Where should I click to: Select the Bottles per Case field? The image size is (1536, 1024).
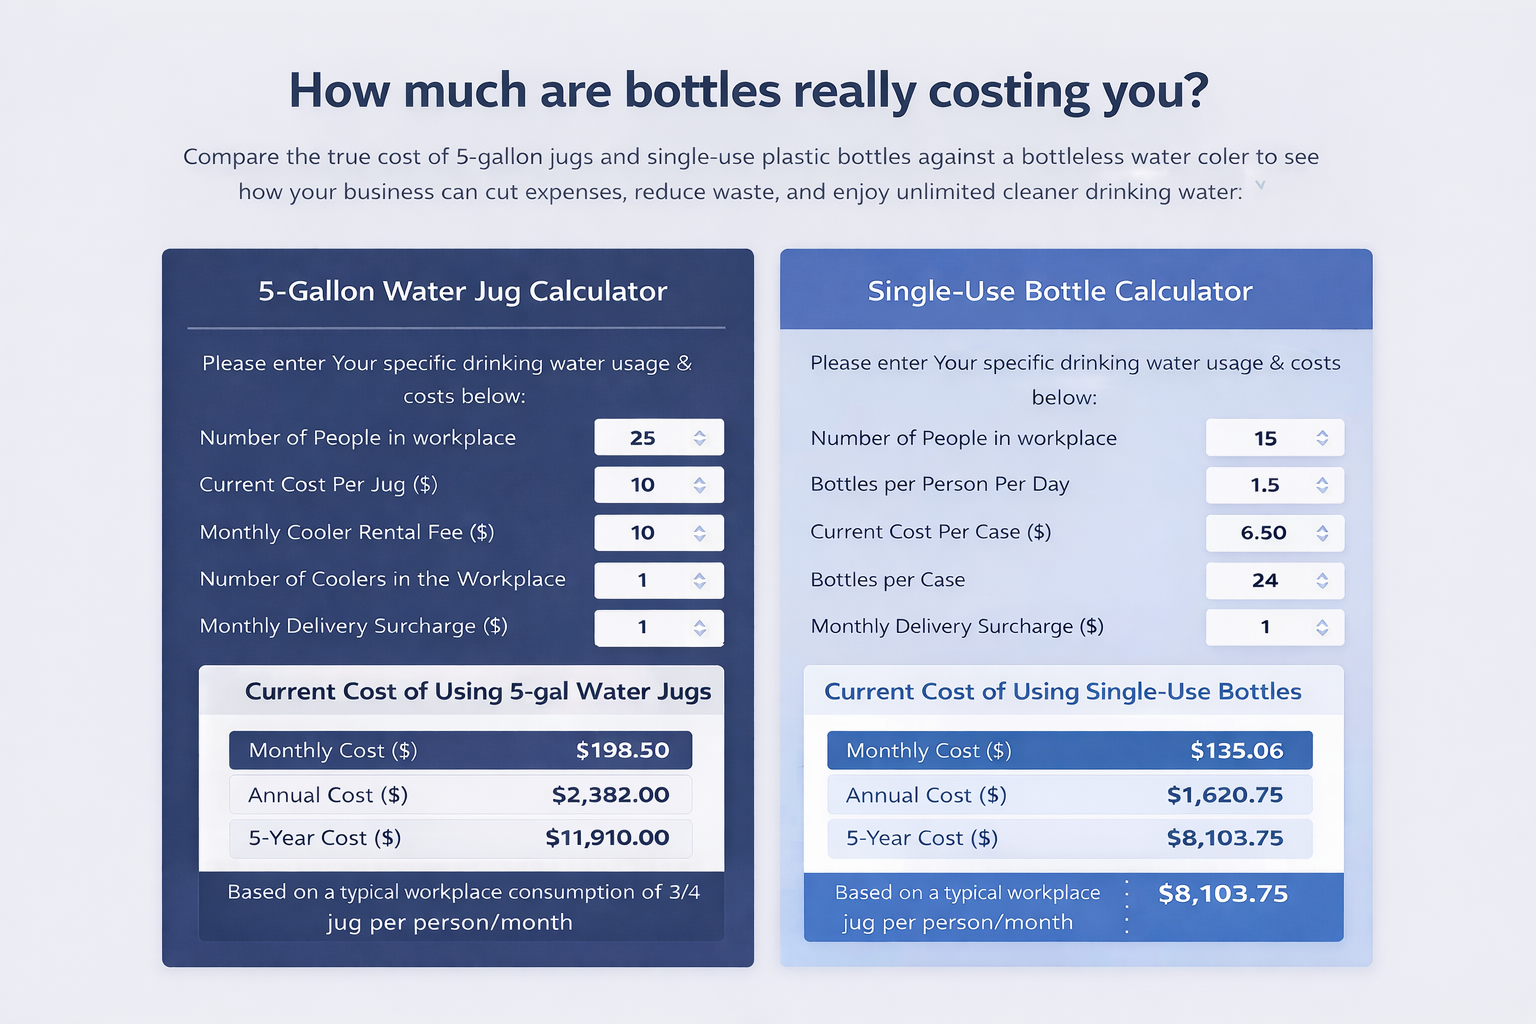[1262, 580]
